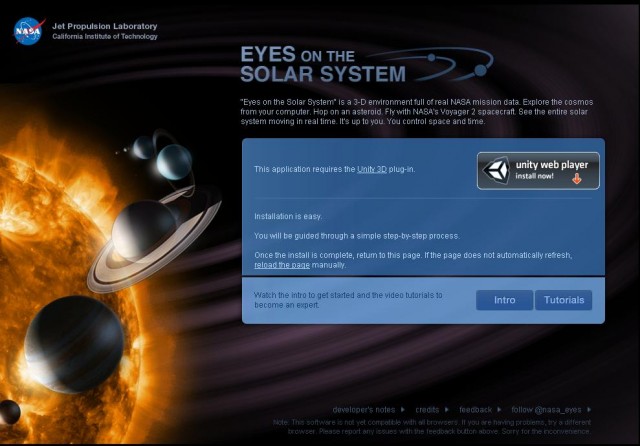Click the browser compatibility note at bottom
This screenshot has height=446, width=640.
432,426
